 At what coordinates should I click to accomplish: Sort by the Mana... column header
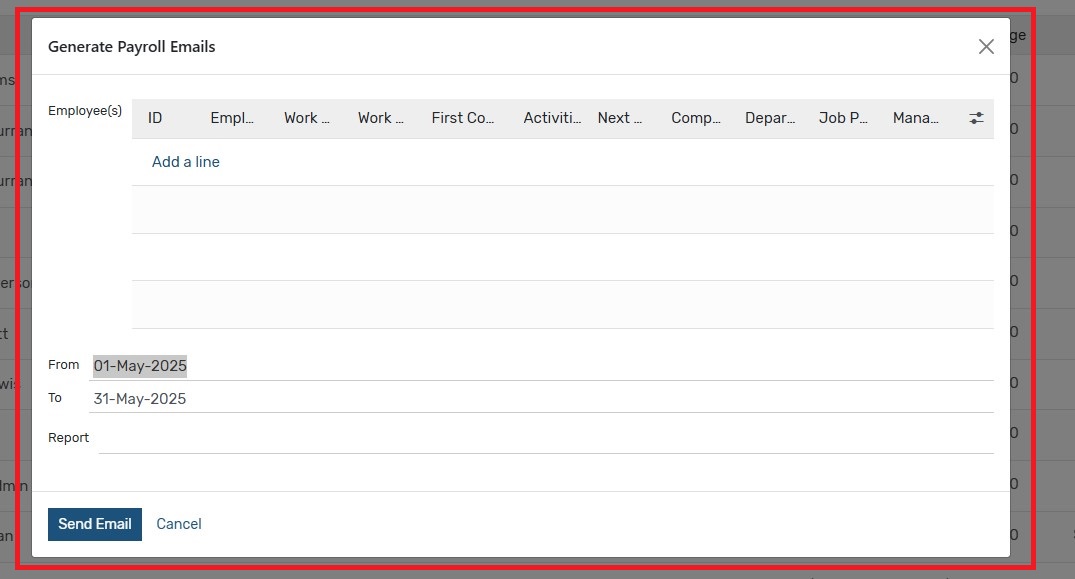(916, 118)
